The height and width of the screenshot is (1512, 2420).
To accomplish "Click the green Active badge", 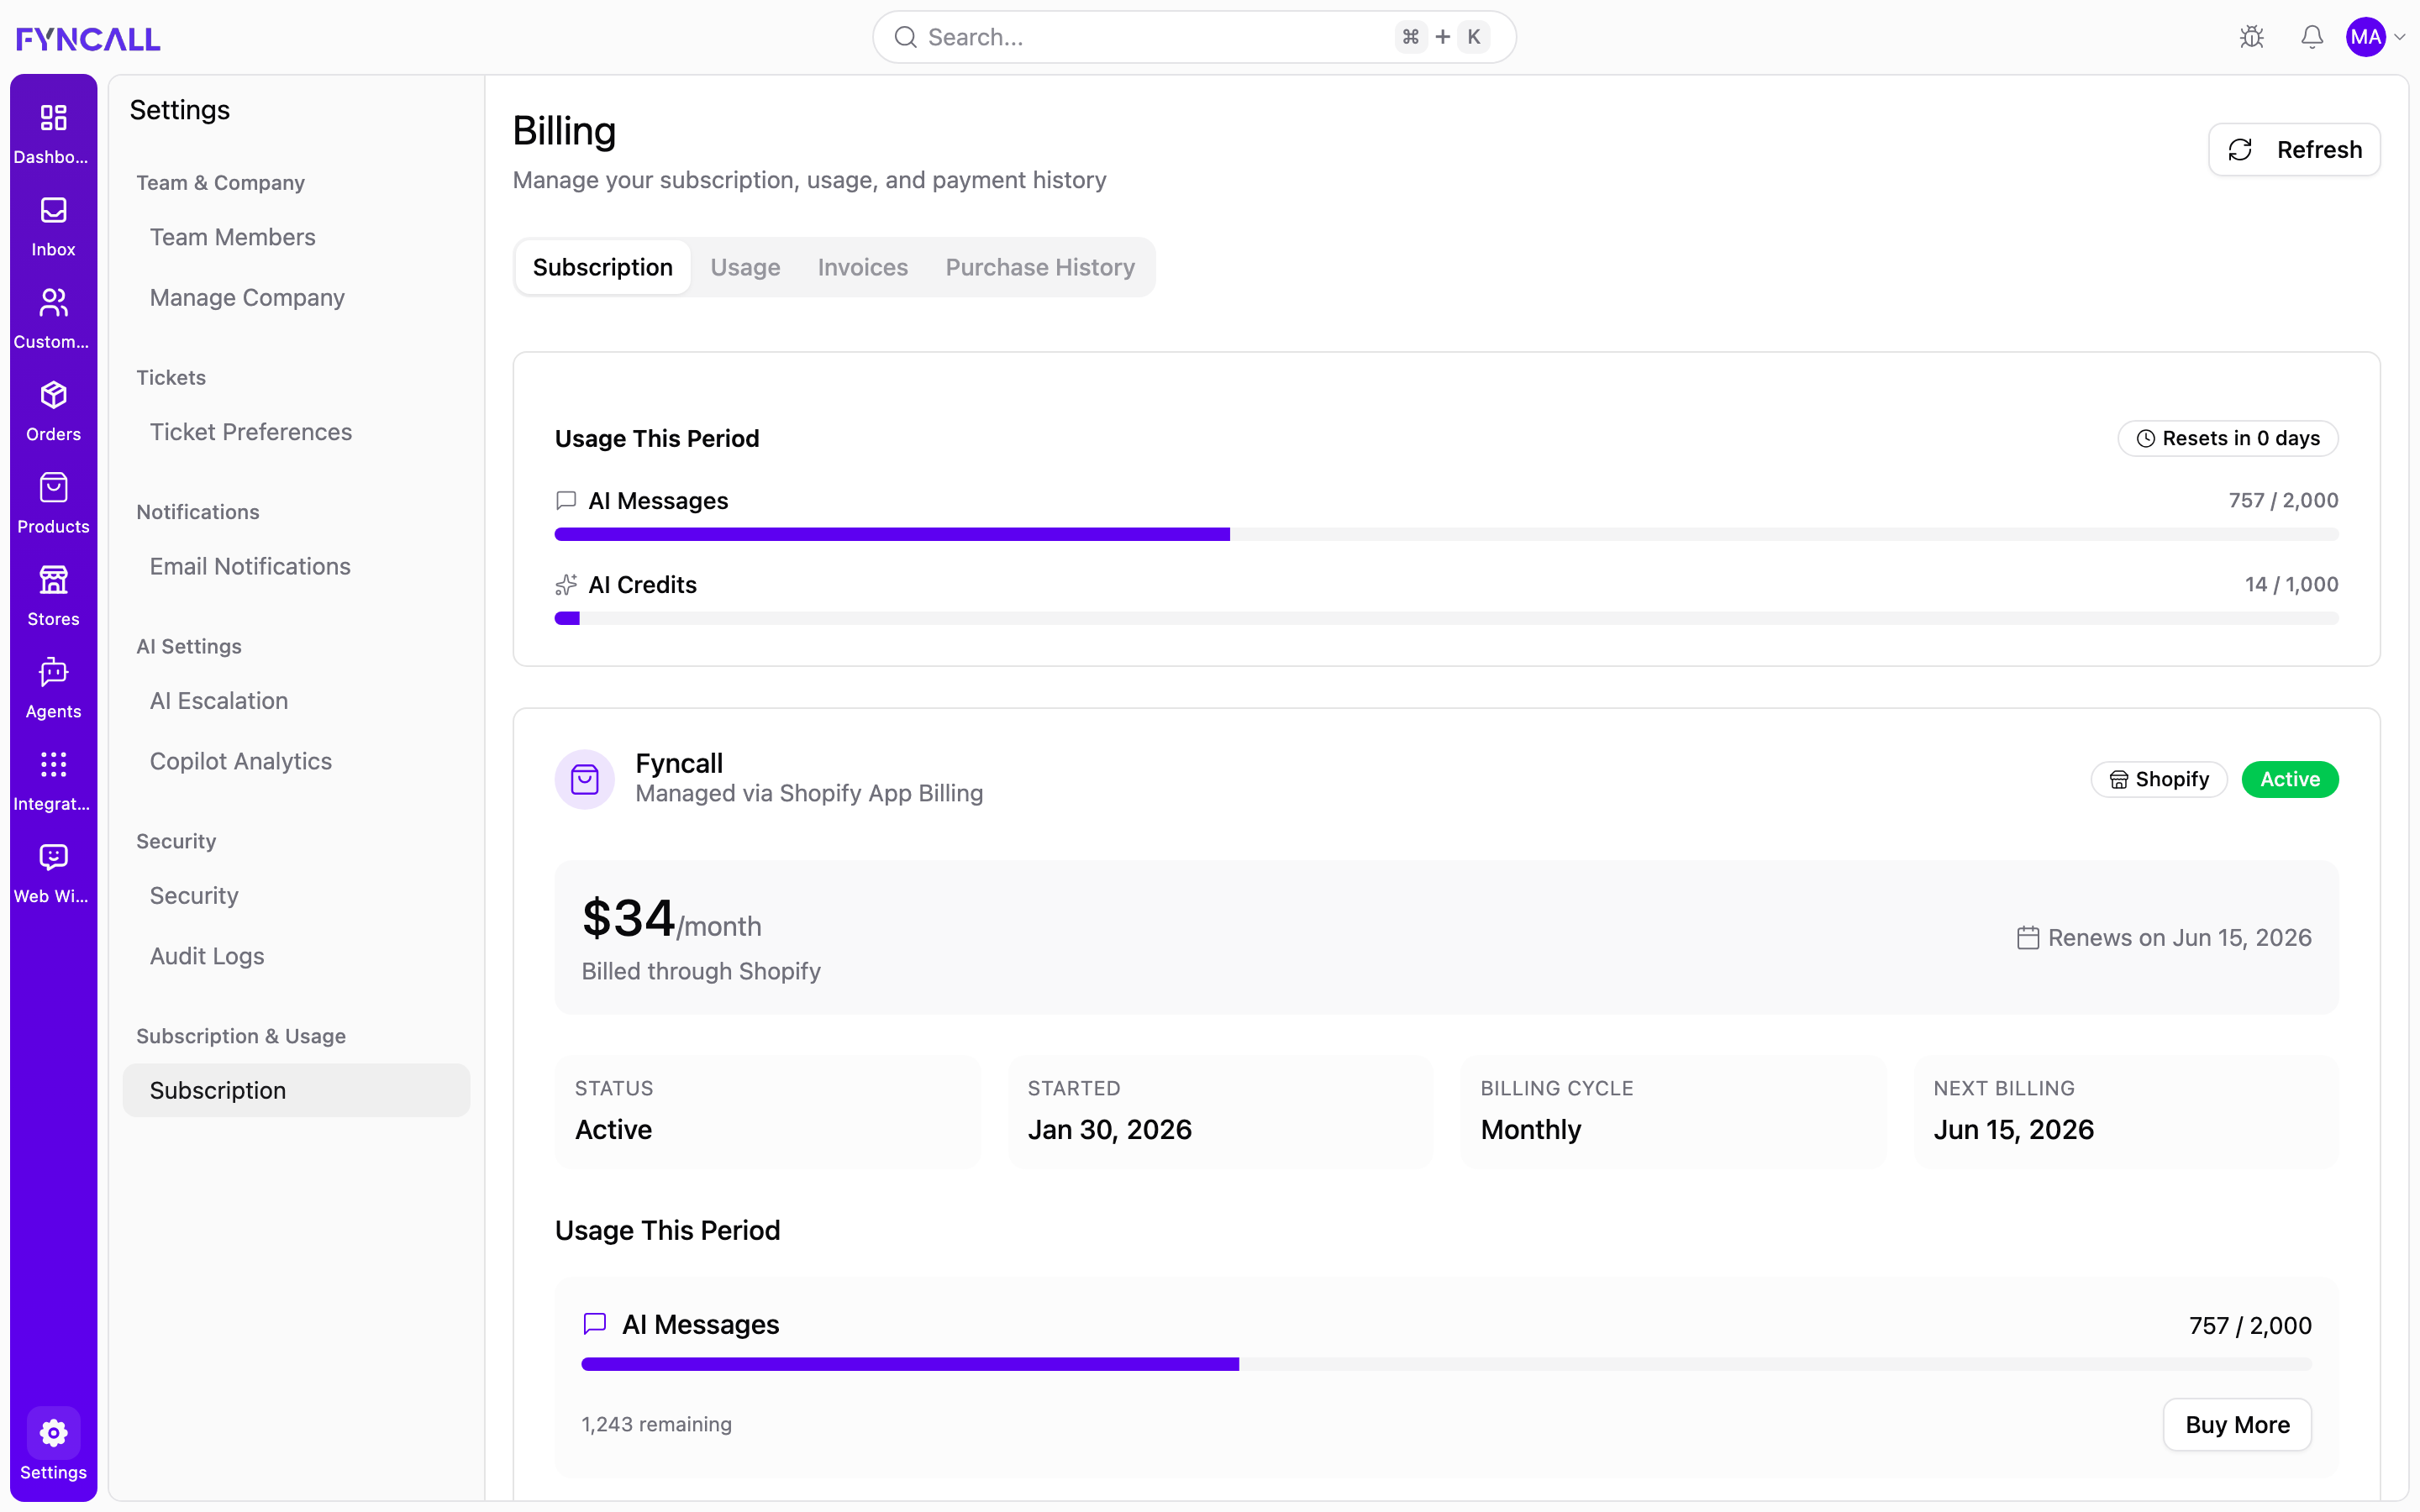I will click(x=2290, y=779).
